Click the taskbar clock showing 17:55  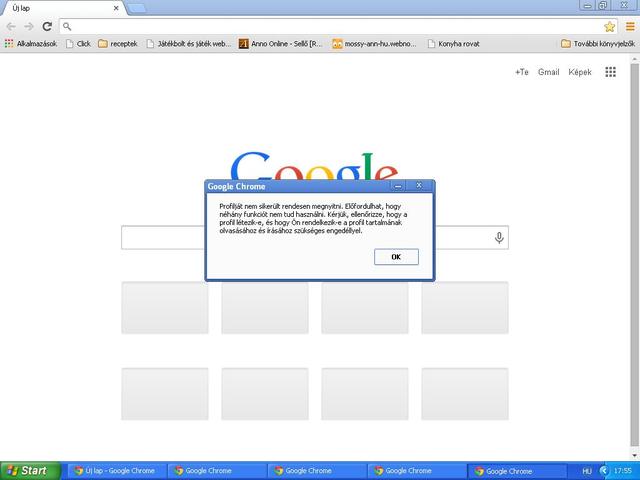click(x=622, y=471)
